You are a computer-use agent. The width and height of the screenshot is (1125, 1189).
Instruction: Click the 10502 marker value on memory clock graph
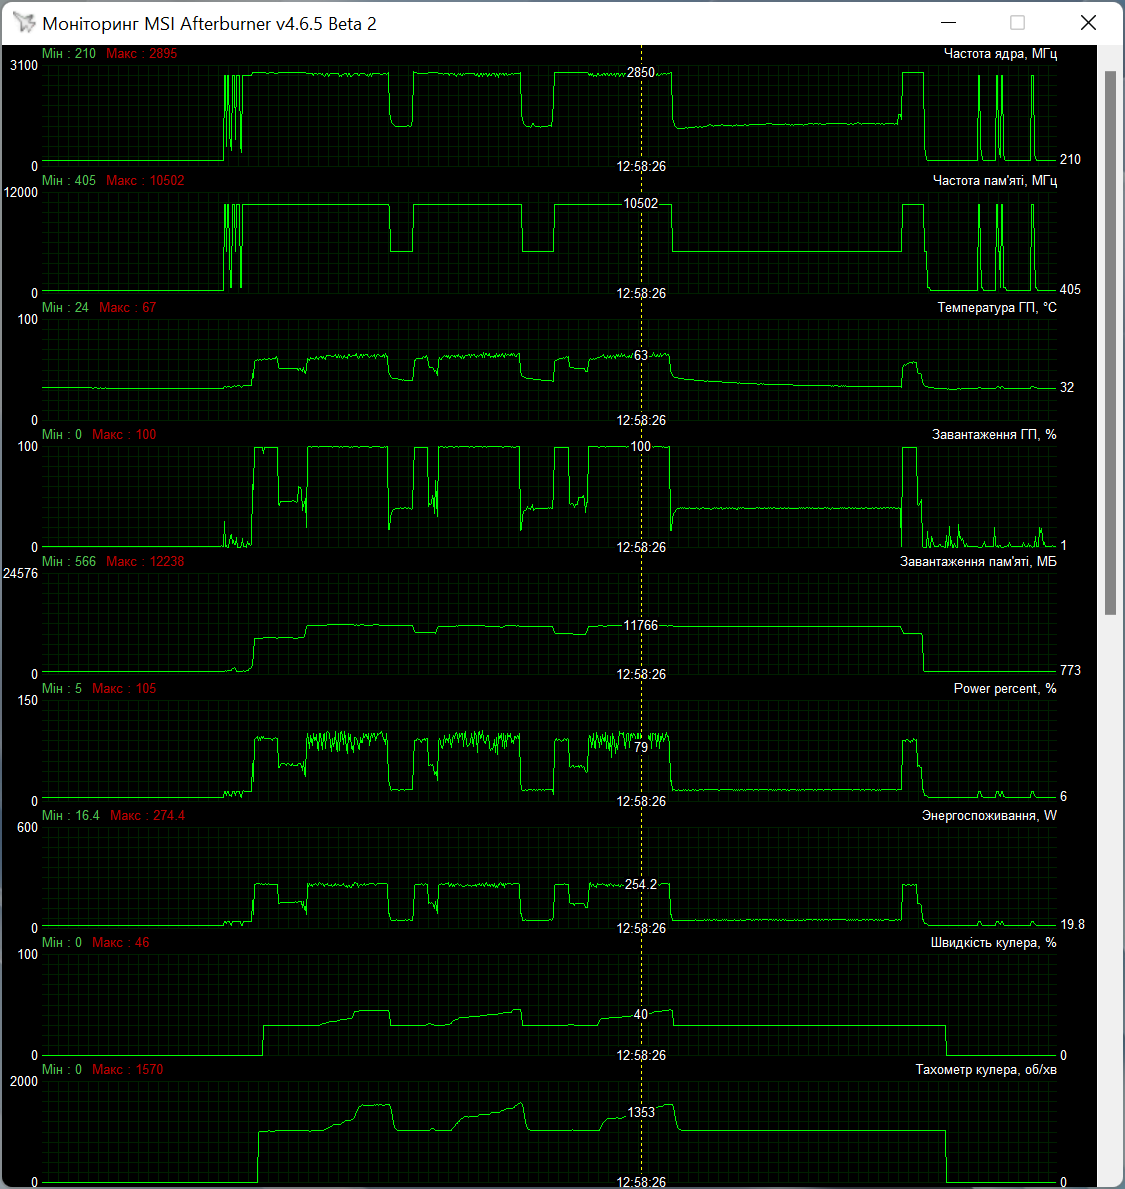pyautogui.click(x=641, y=203)
